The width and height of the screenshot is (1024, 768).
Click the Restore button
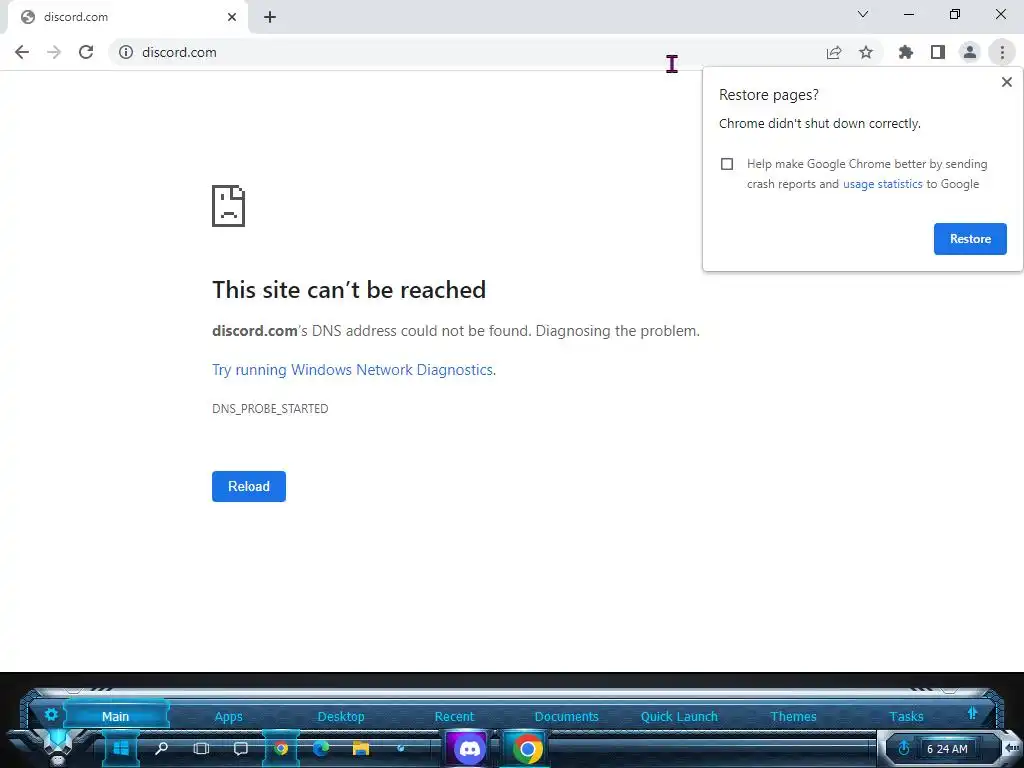[970, 239]
